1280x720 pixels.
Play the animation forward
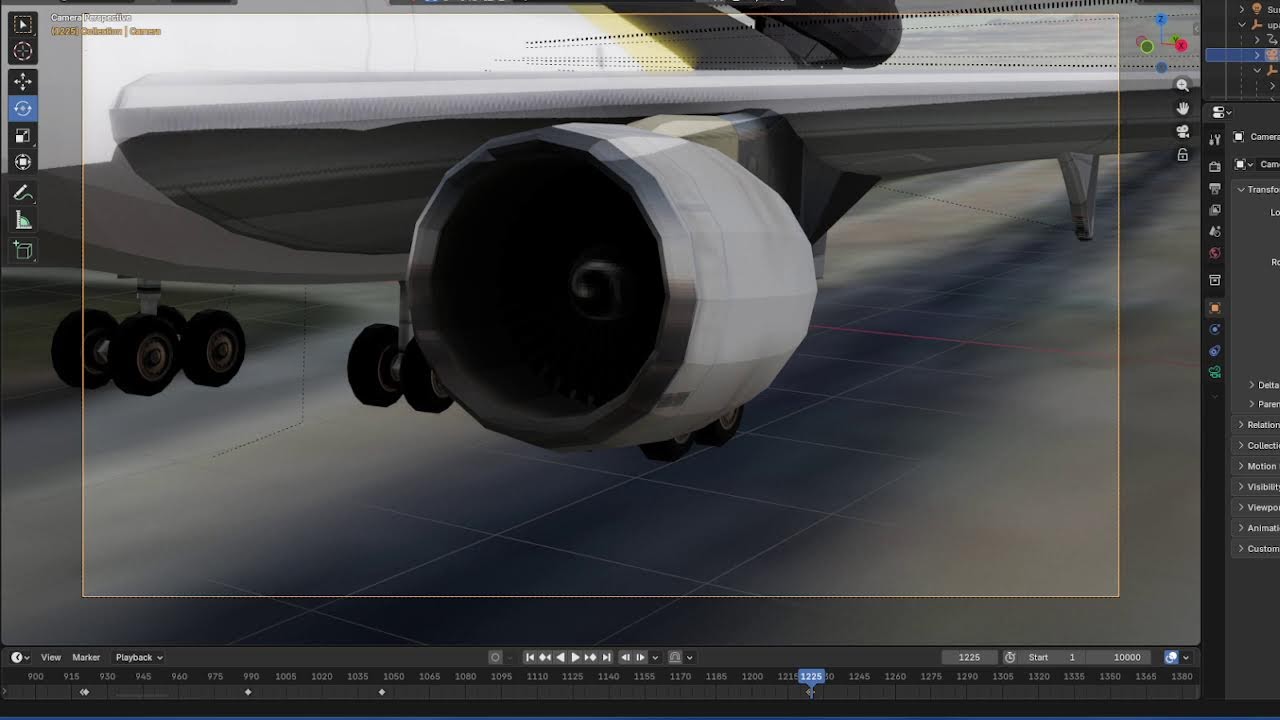pos(575,657)
